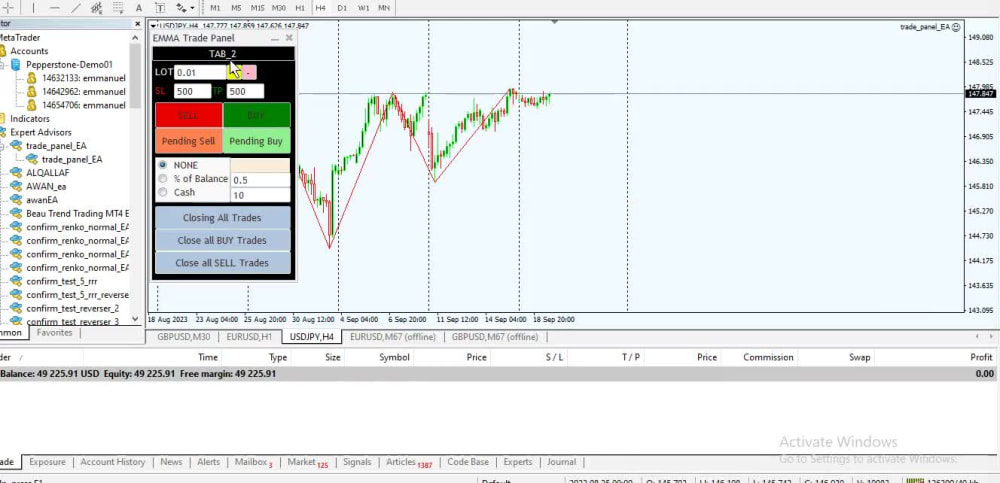Select Beau Trend Trading MT4 expert
This screenshot has height=483, width=1000.
point(77,214)
